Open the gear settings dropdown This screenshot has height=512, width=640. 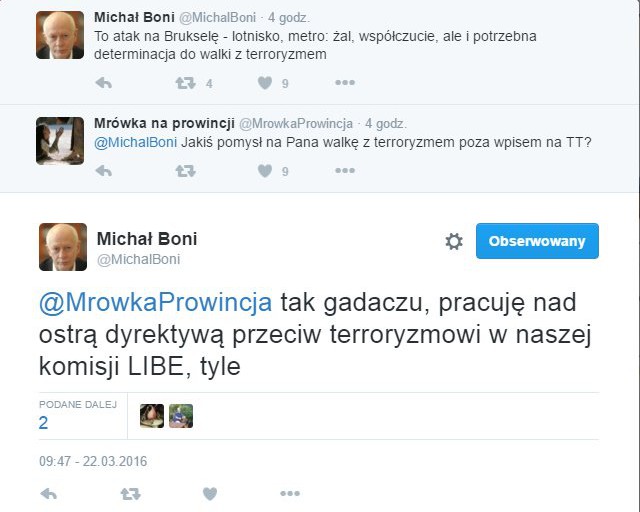tap(454, 242)
